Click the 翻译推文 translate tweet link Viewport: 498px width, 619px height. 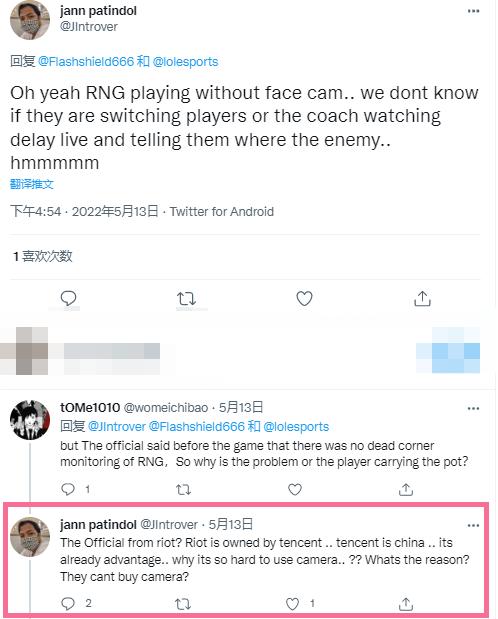click(x=32, y=184)
